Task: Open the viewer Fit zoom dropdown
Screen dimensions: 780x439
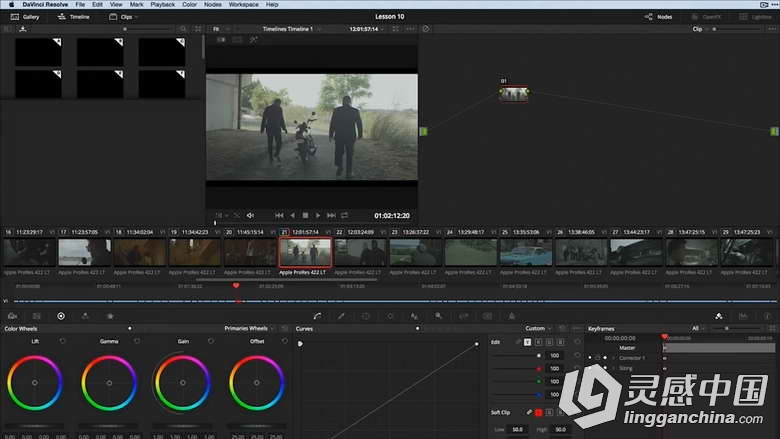Action: pyautogui.click(x=222, y=29)
